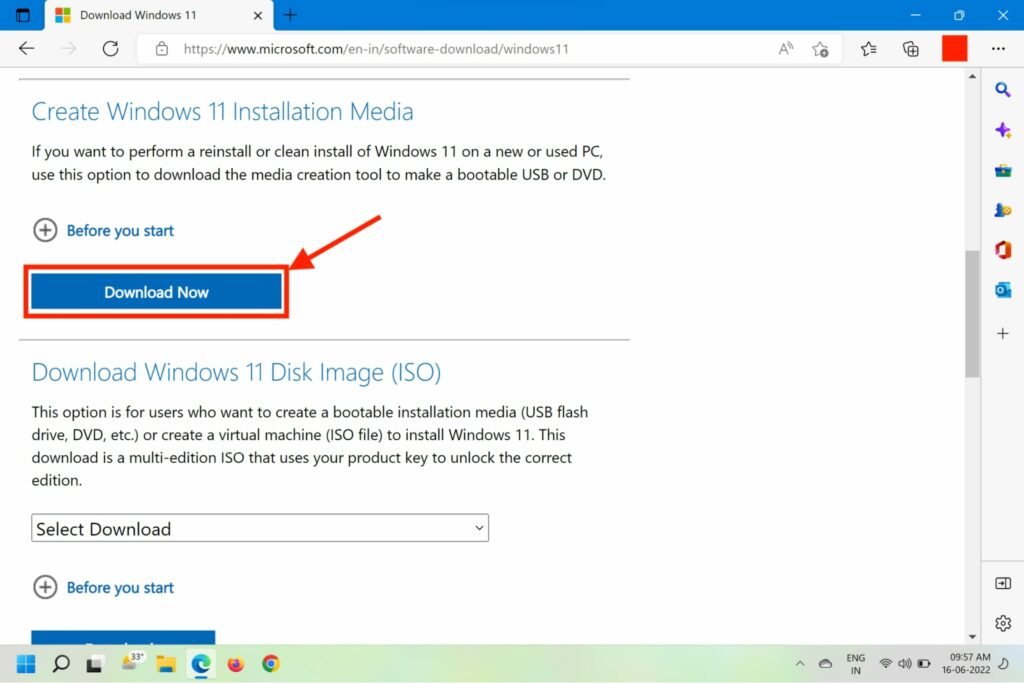Open the Select Download dropdown

[x=260, y=528]
